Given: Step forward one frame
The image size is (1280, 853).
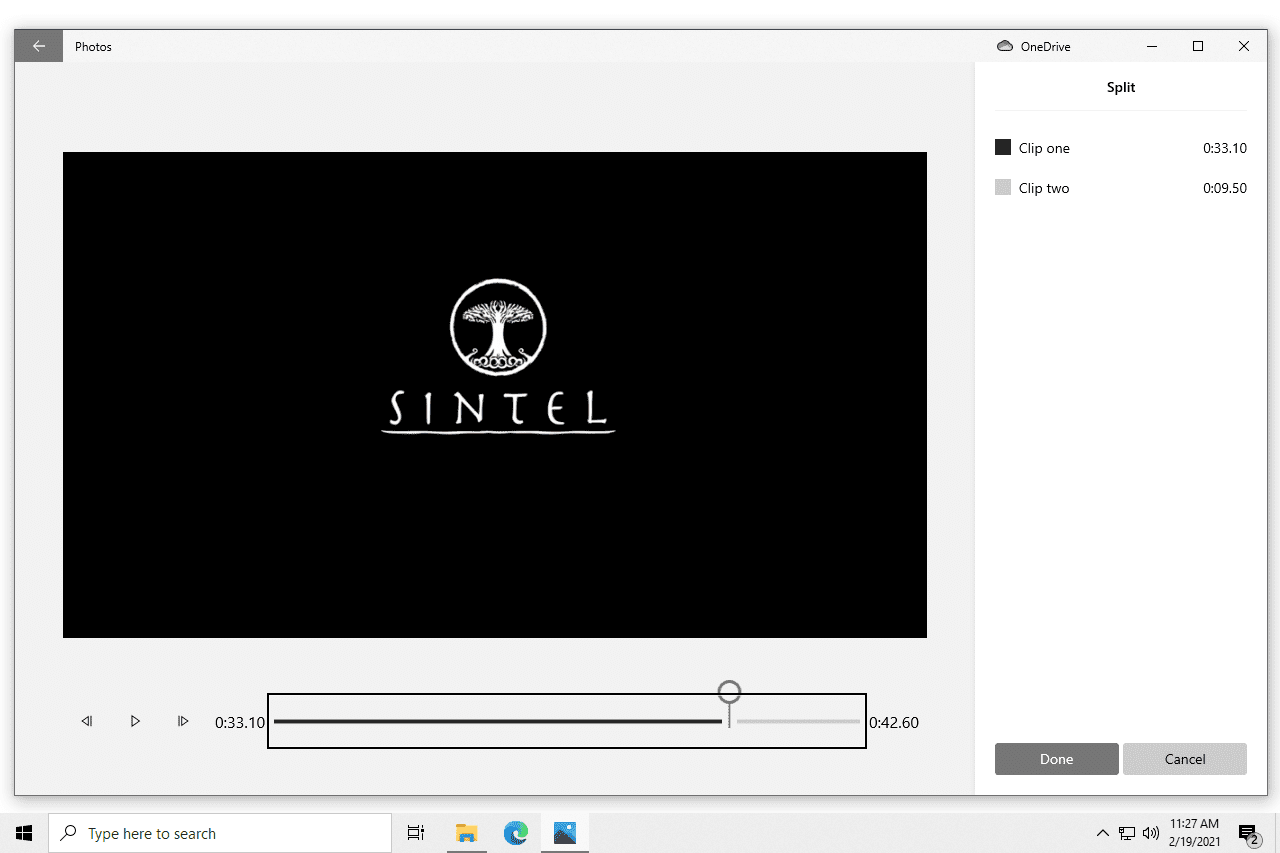Looking at the screenshot, I should [183, 721].
